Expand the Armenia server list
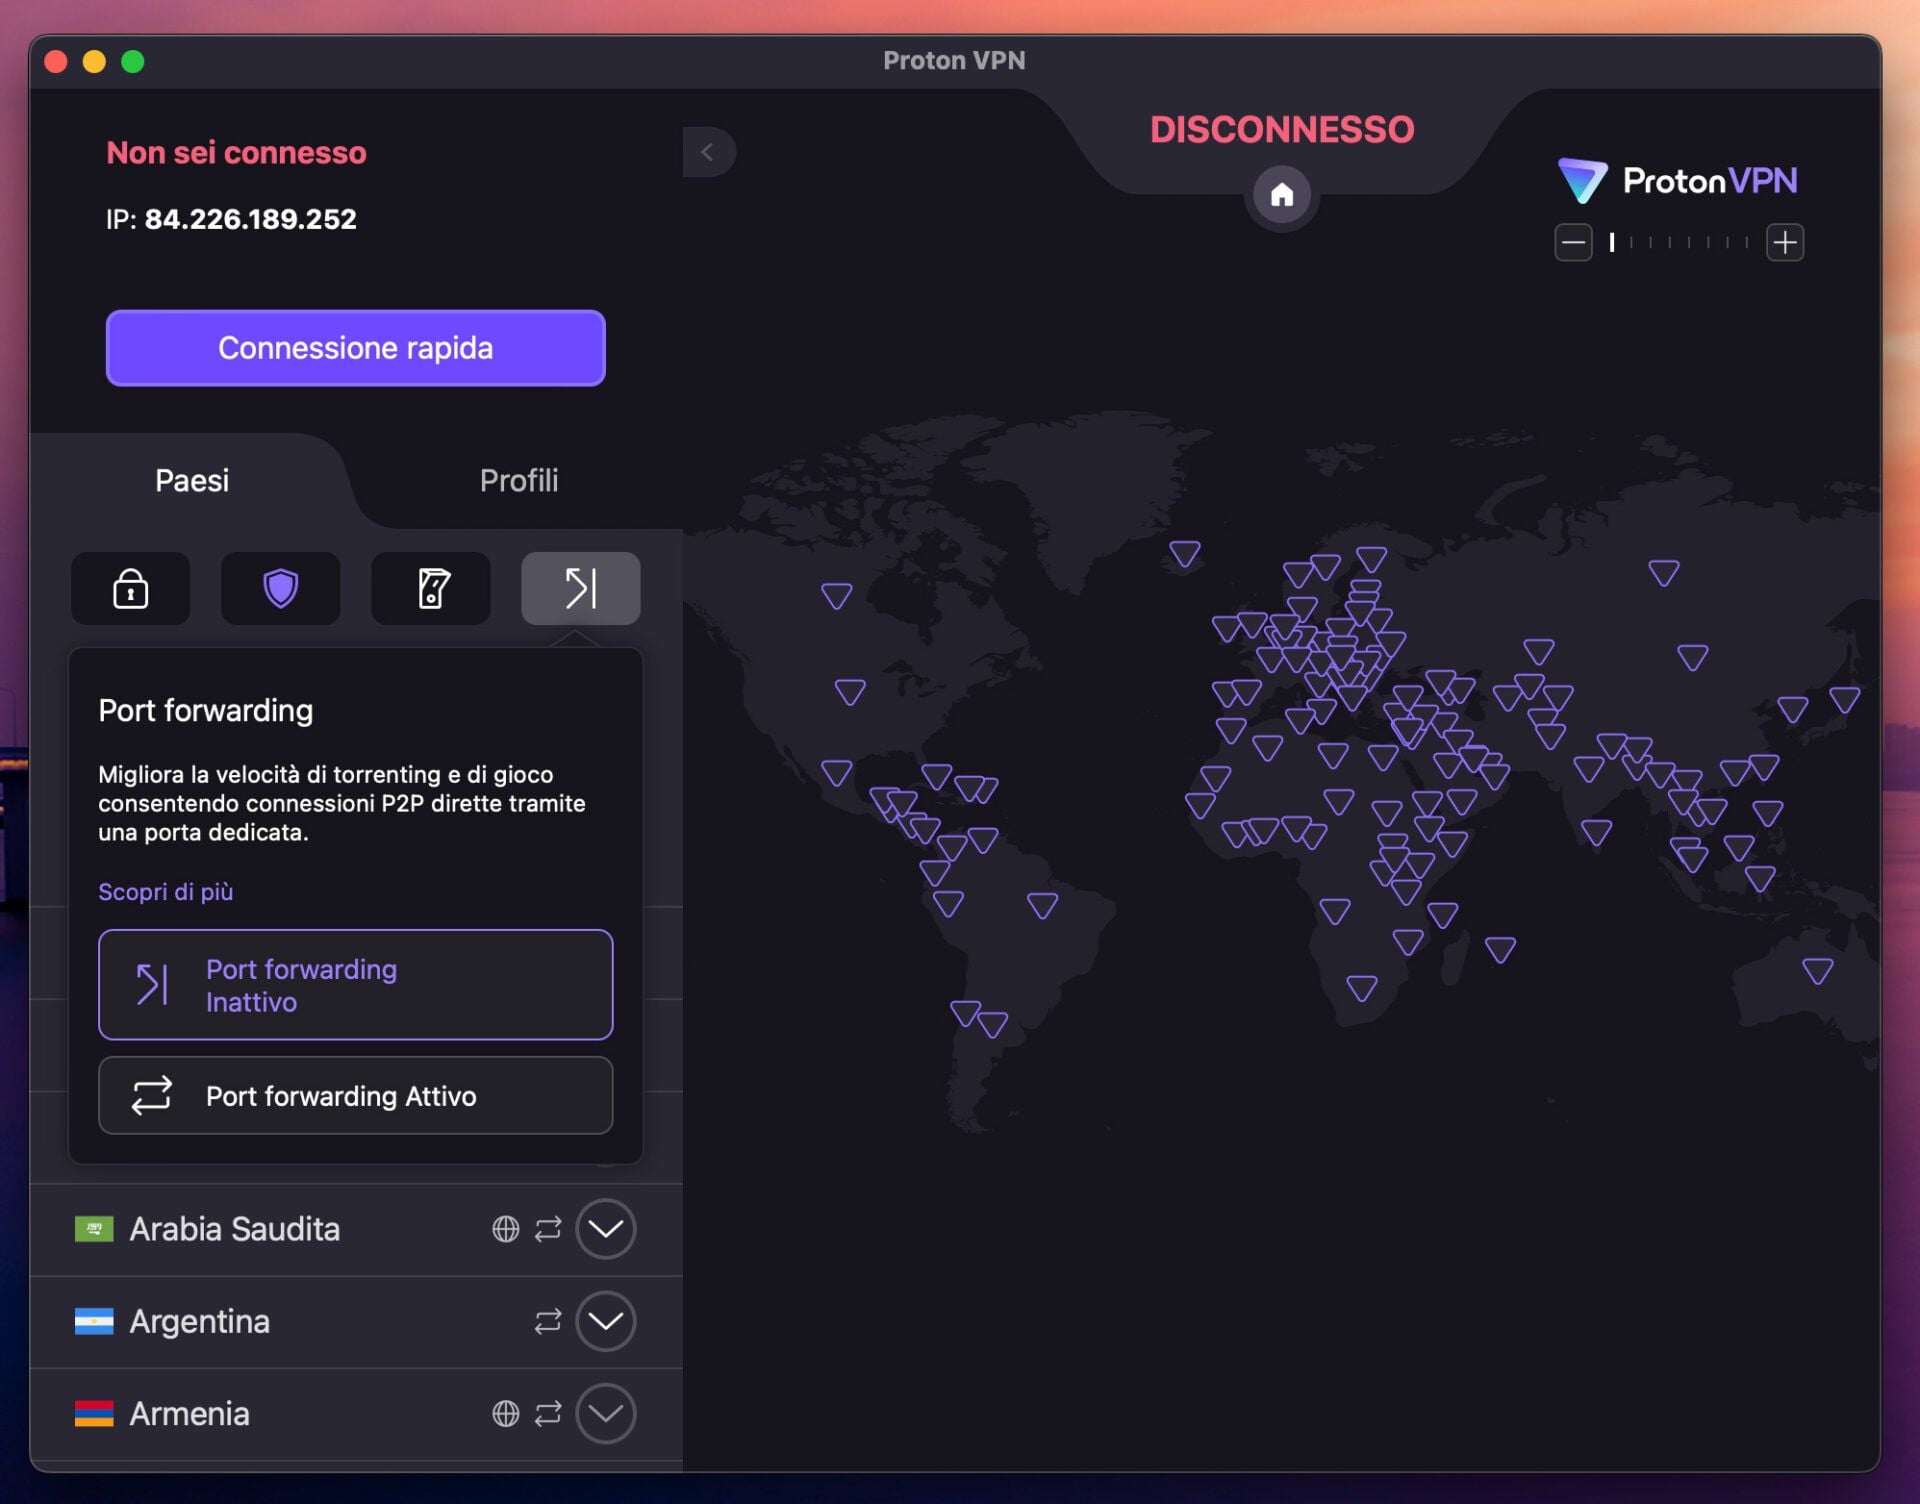Viewport: 1920px width, 1504px height. (606, 1413)
